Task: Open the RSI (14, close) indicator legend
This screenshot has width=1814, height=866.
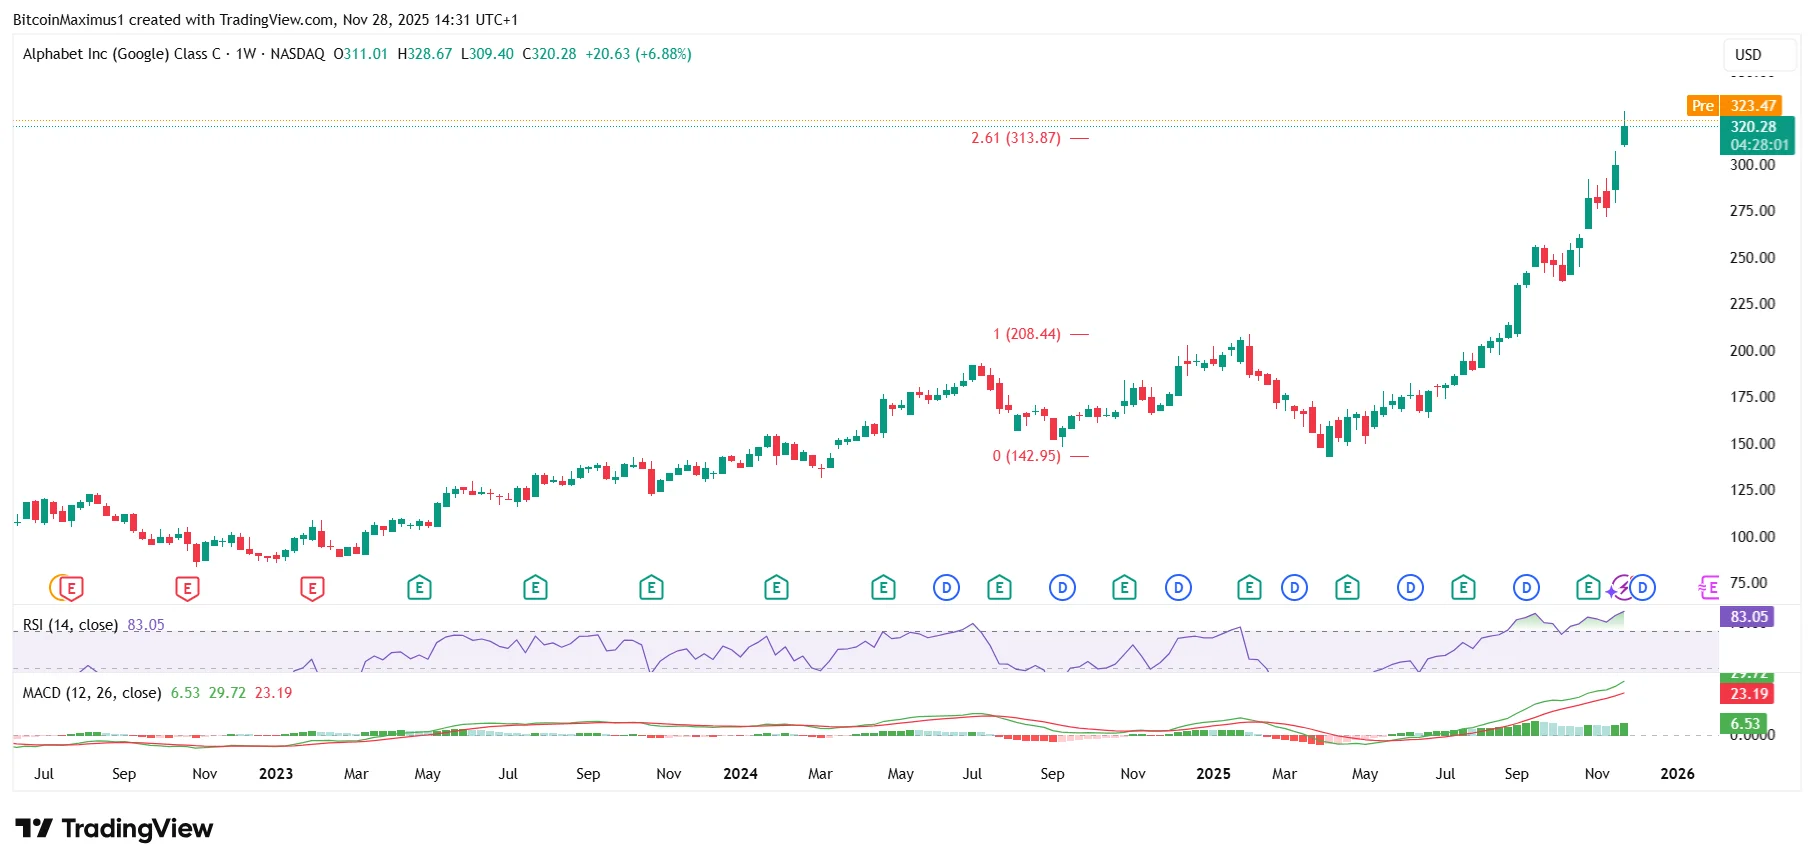Action: [x=70, y=625]
